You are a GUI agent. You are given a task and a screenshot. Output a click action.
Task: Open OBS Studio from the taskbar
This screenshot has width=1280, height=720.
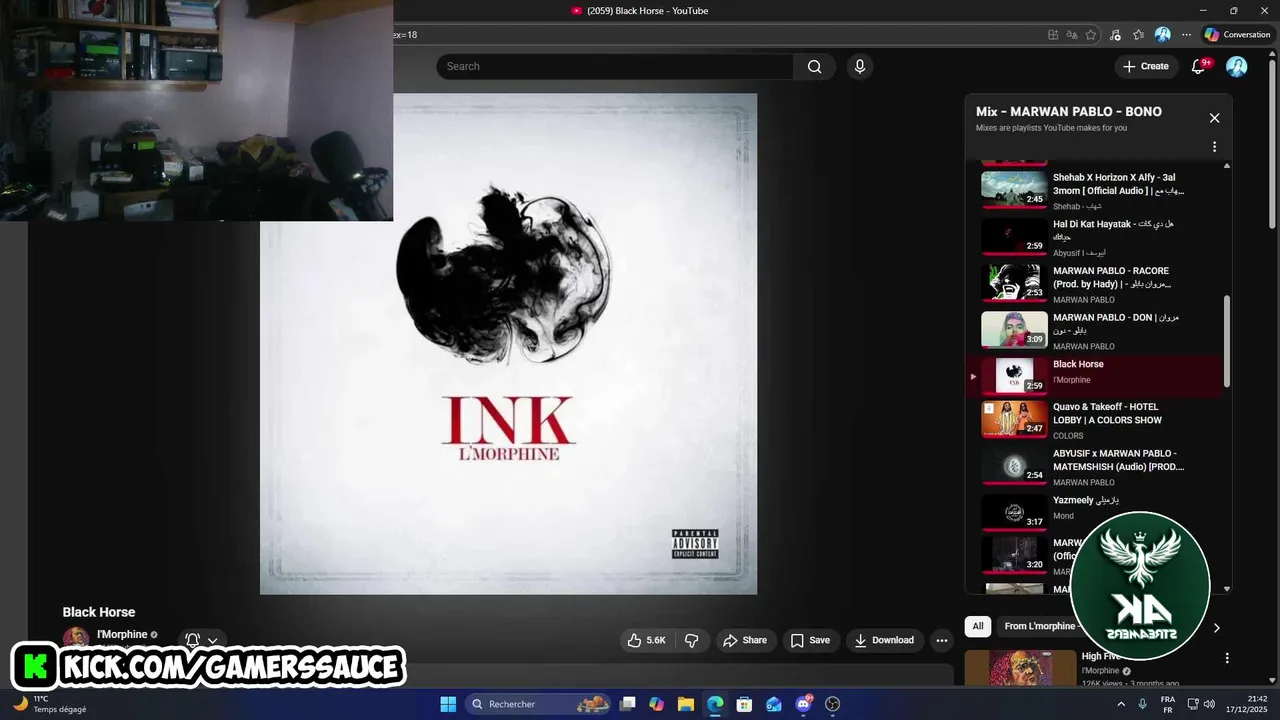coord(833,704)
